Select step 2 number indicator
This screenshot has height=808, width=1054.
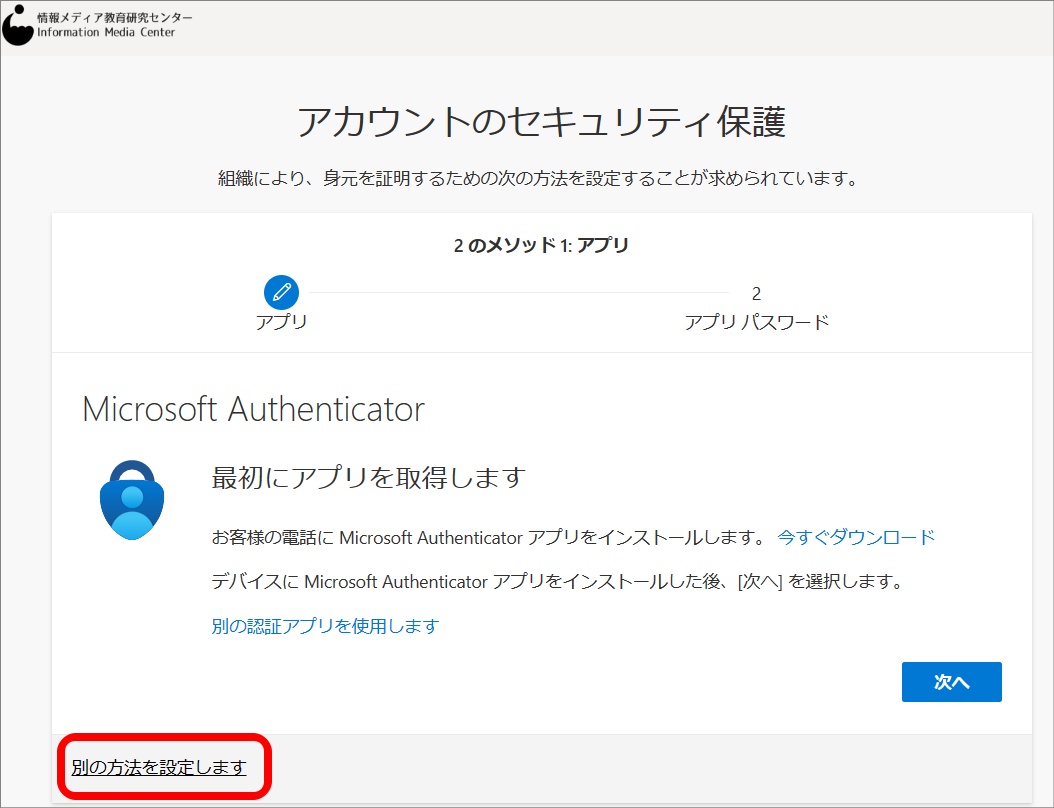click(756, 294)
